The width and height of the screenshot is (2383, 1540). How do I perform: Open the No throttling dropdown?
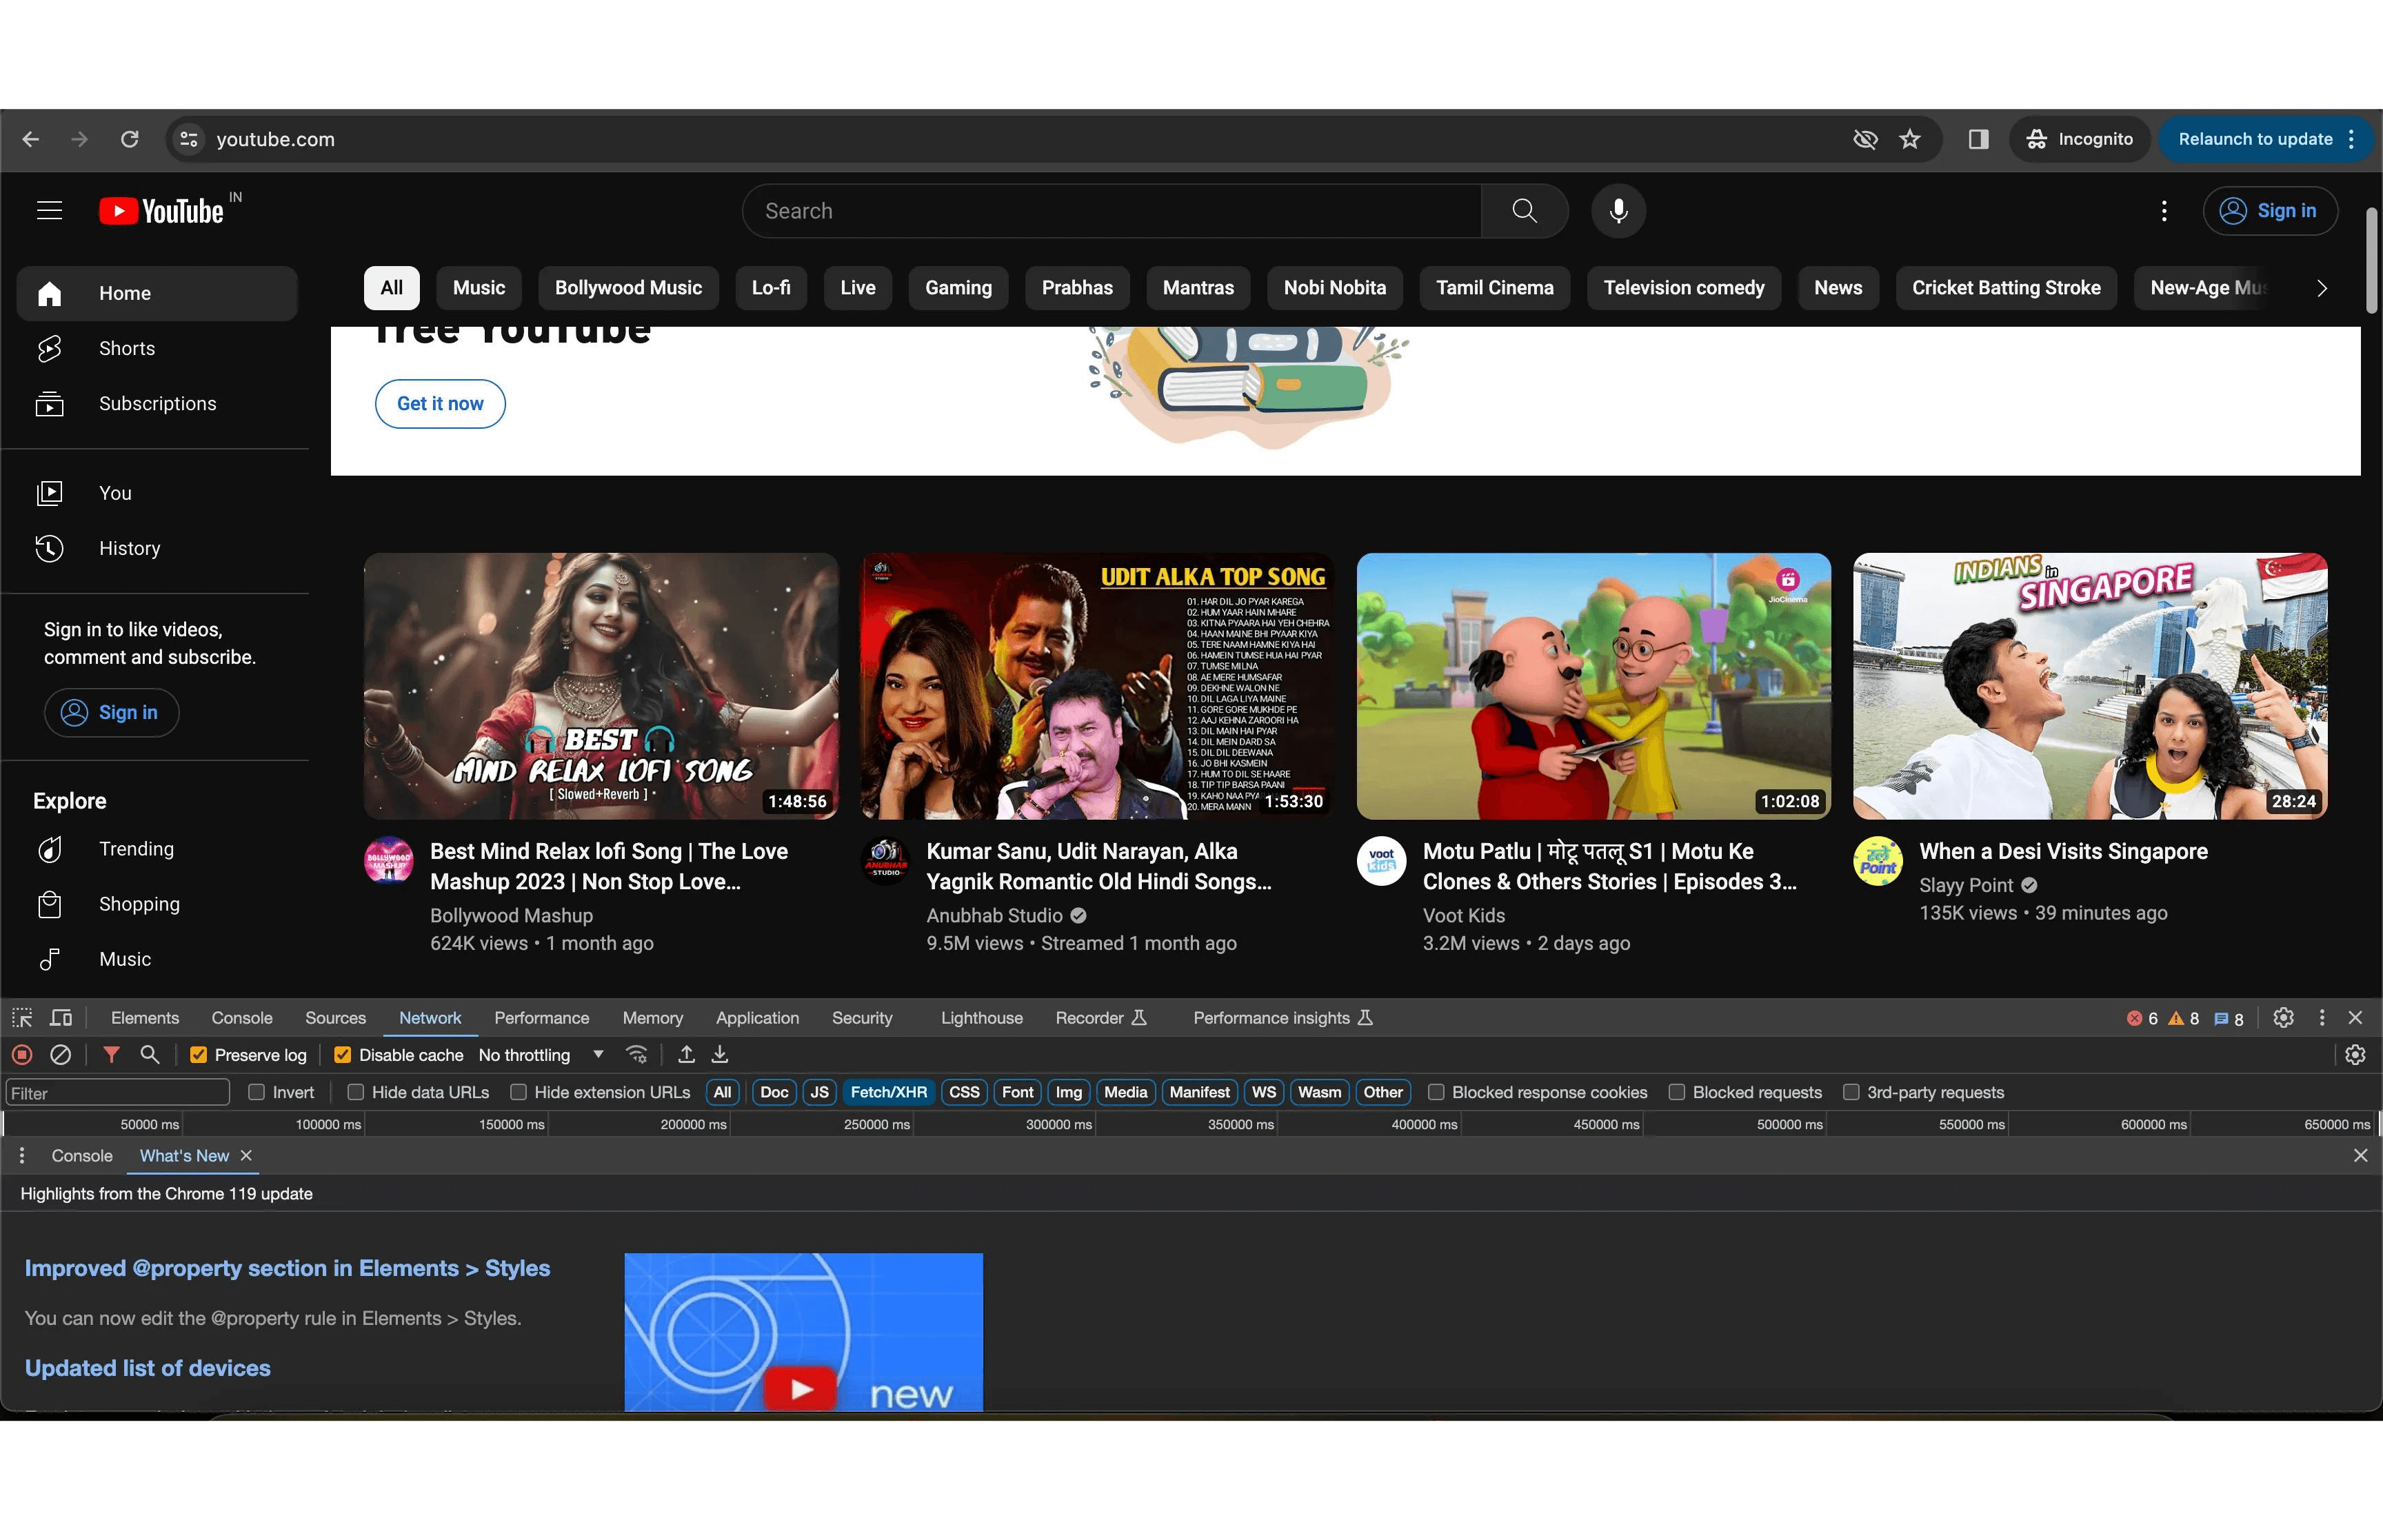click(x=541, y=1055)
